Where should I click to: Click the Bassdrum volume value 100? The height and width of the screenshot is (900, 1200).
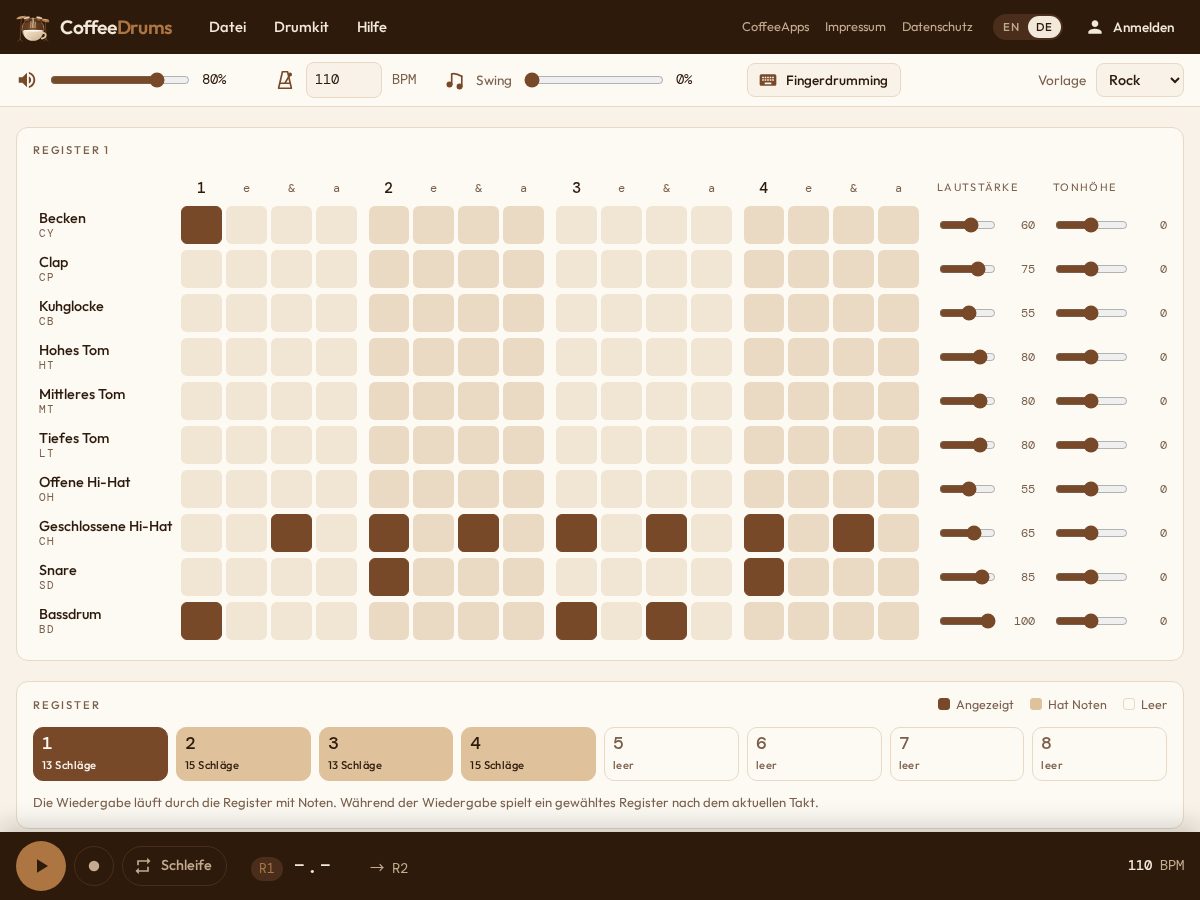[x=1024, y=621]
